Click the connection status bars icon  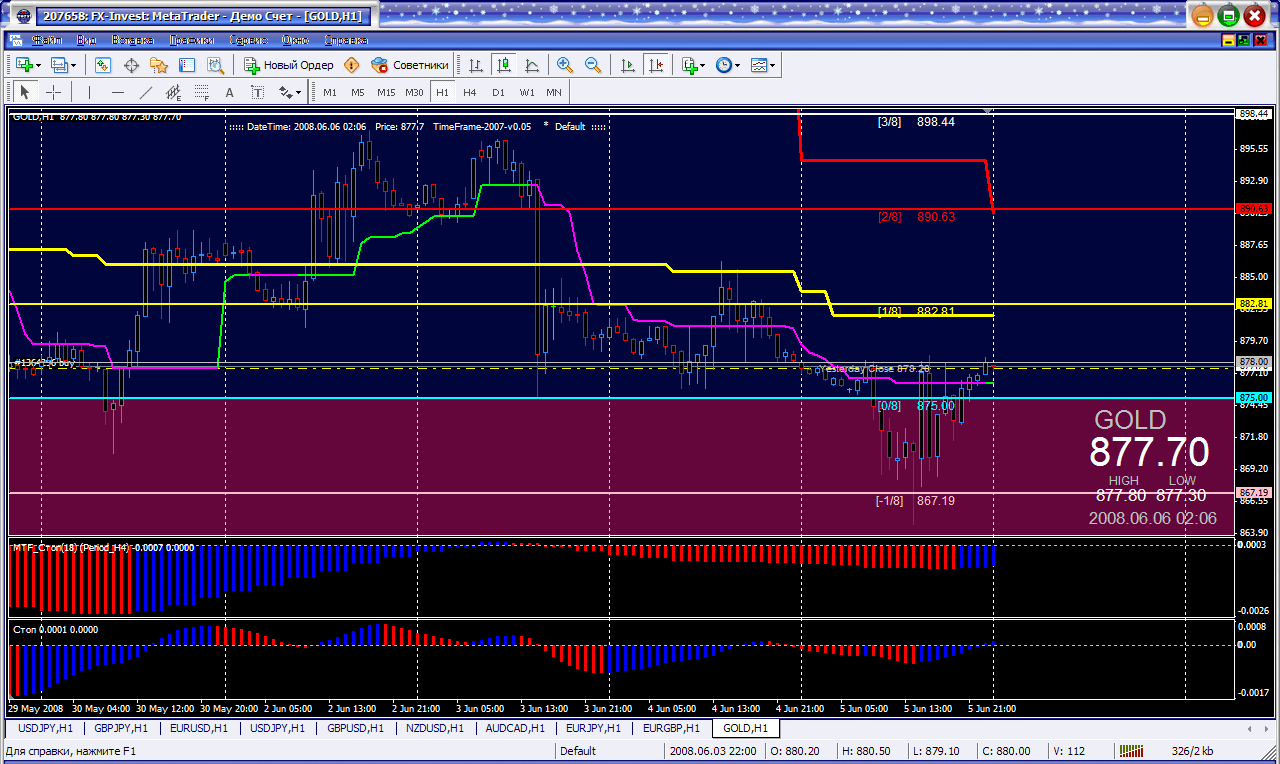point(1131,751)
